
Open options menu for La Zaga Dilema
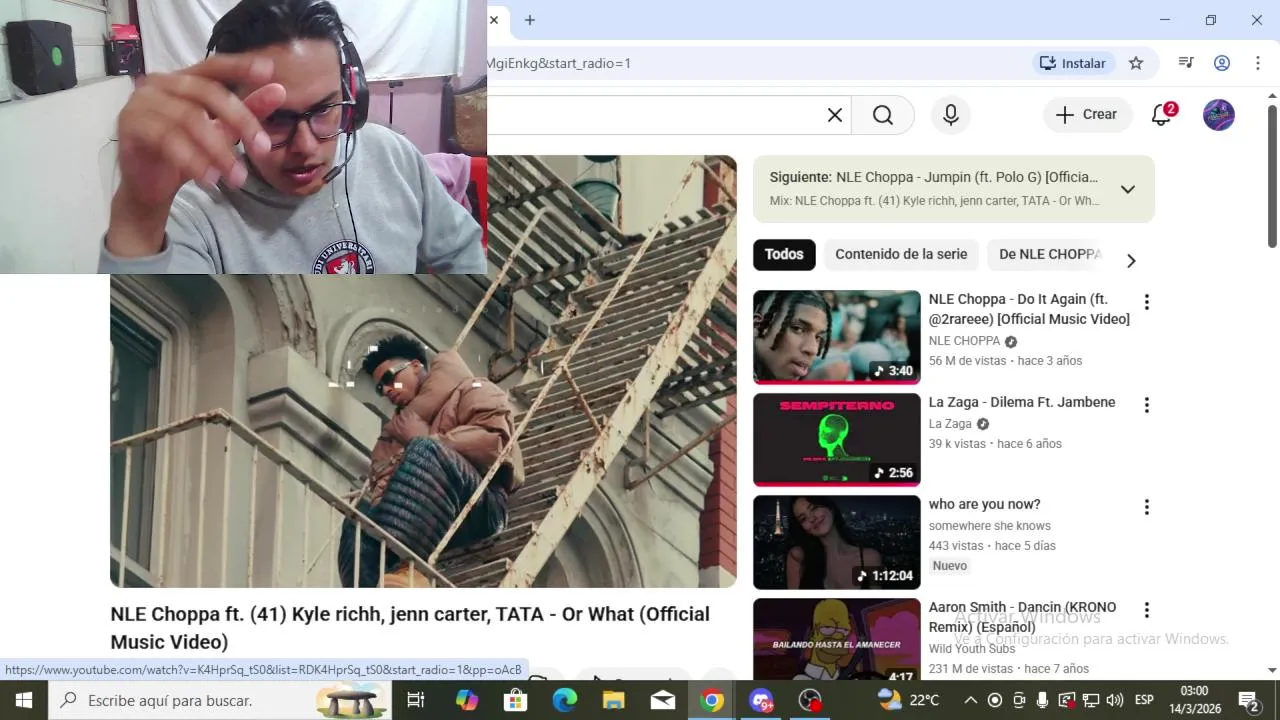tap(1147, 405)
